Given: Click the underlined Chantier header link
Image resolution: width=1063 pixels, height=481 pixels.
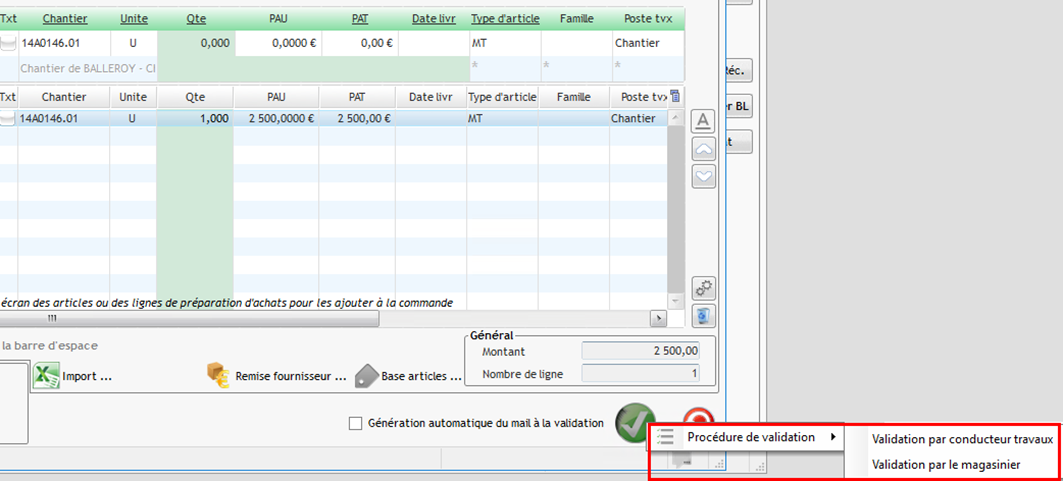Looking at the screenshot, I should pos(63,19).
